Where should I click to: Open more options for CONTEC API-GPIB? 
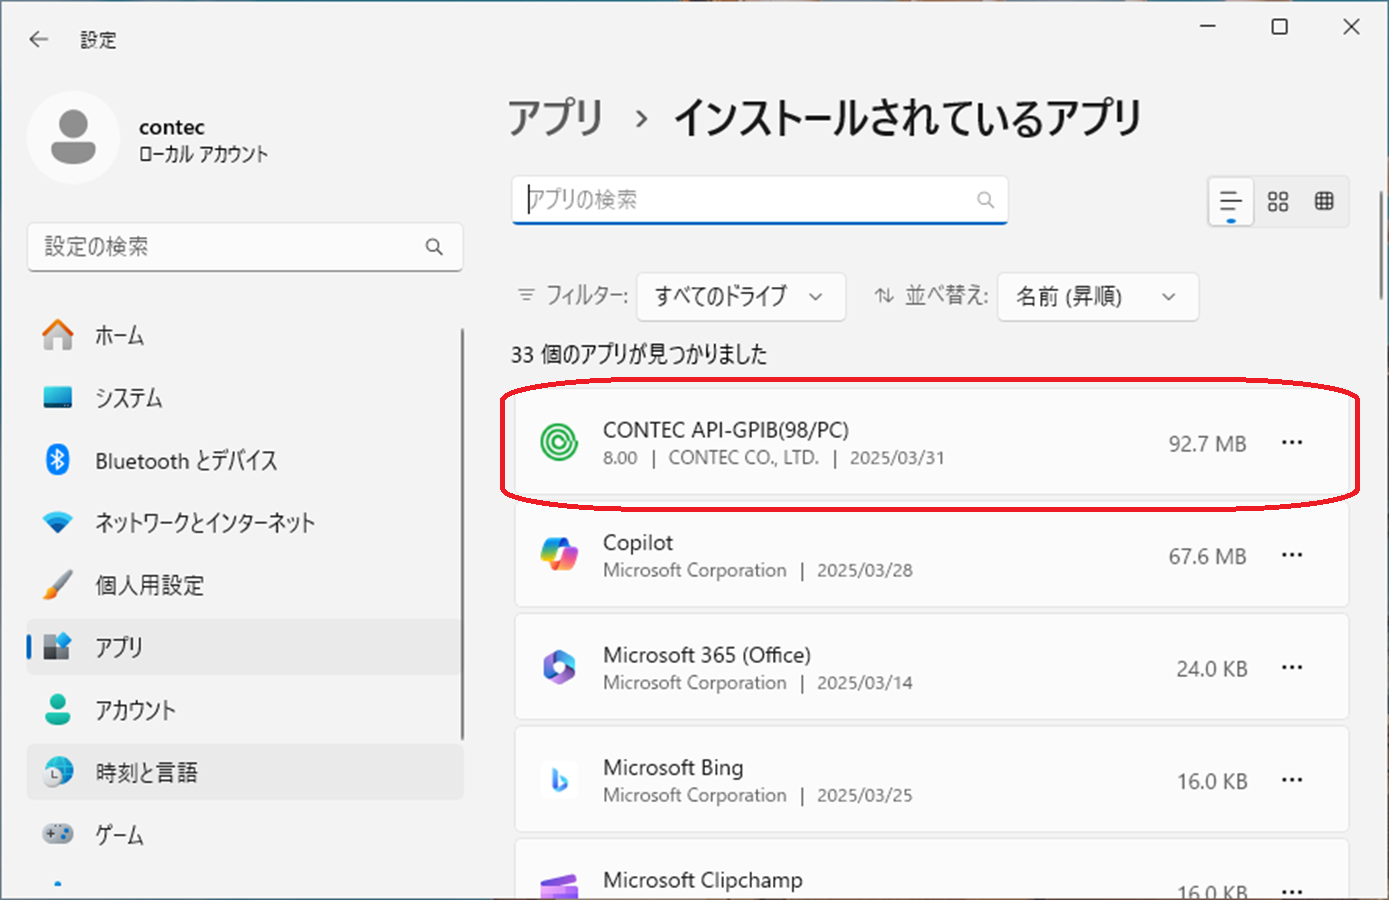click(1292, 442)
